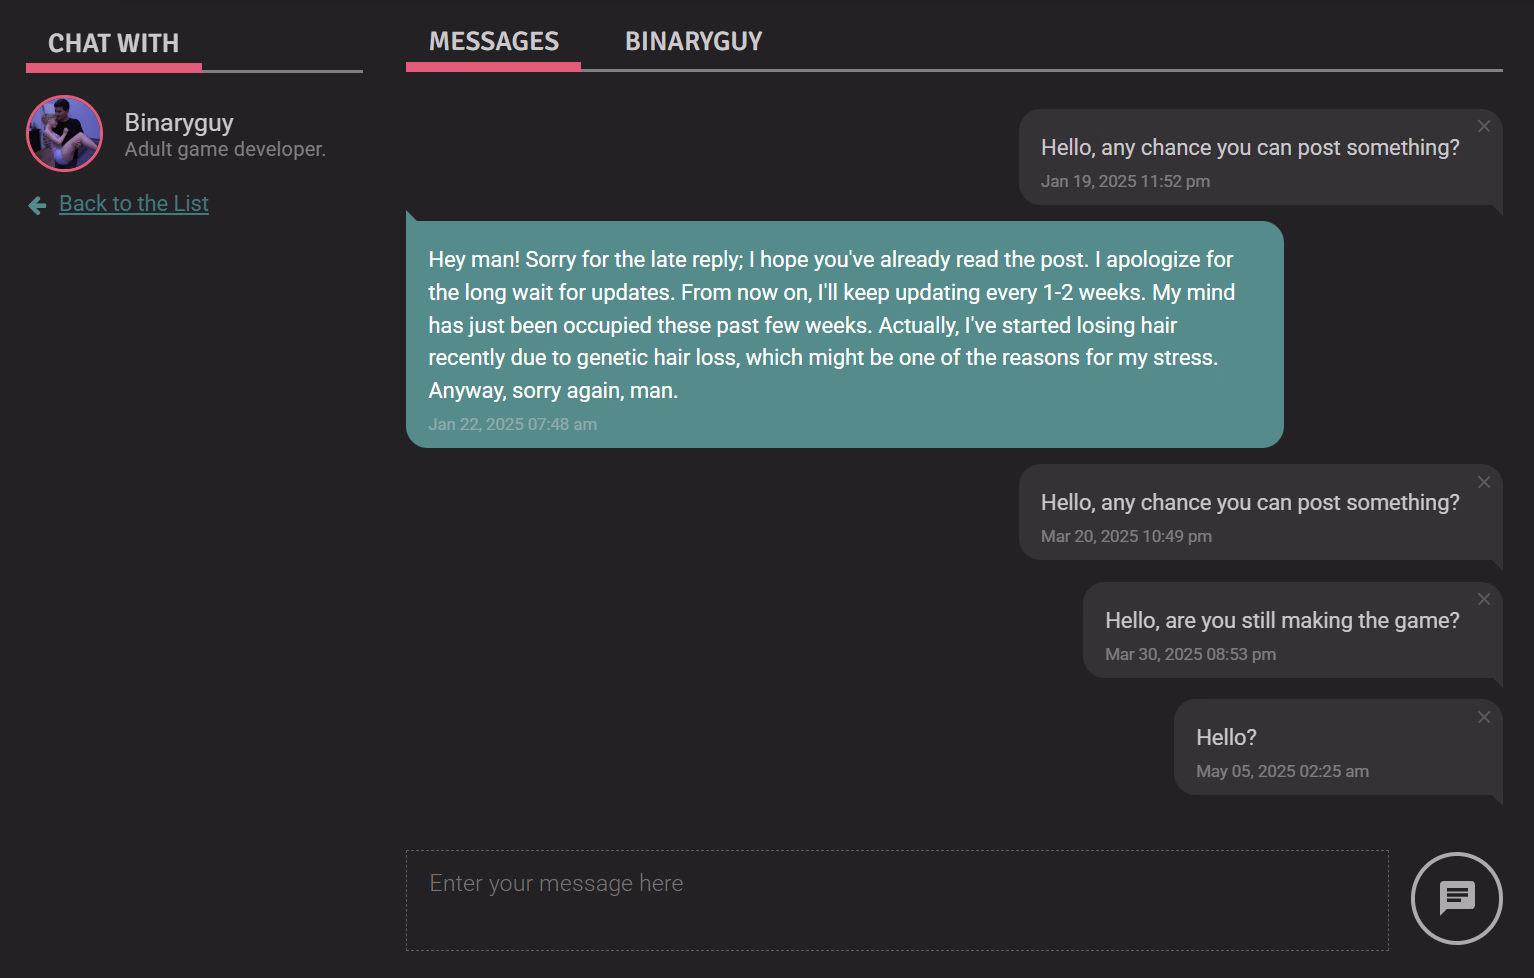Screen dimensions: 1534x978
Task: Click the send message chat icon button
Action: 1456,898
